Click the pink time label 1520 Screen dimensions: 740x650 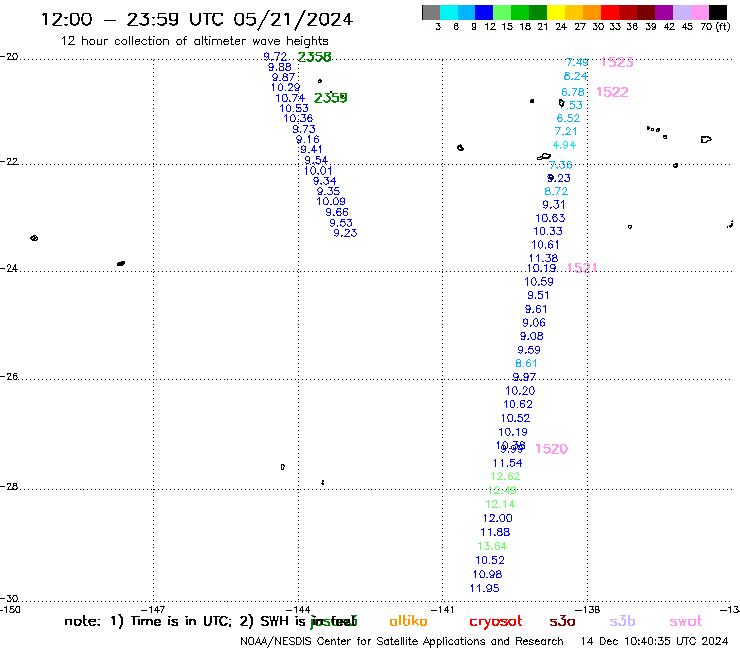(551, 449)
